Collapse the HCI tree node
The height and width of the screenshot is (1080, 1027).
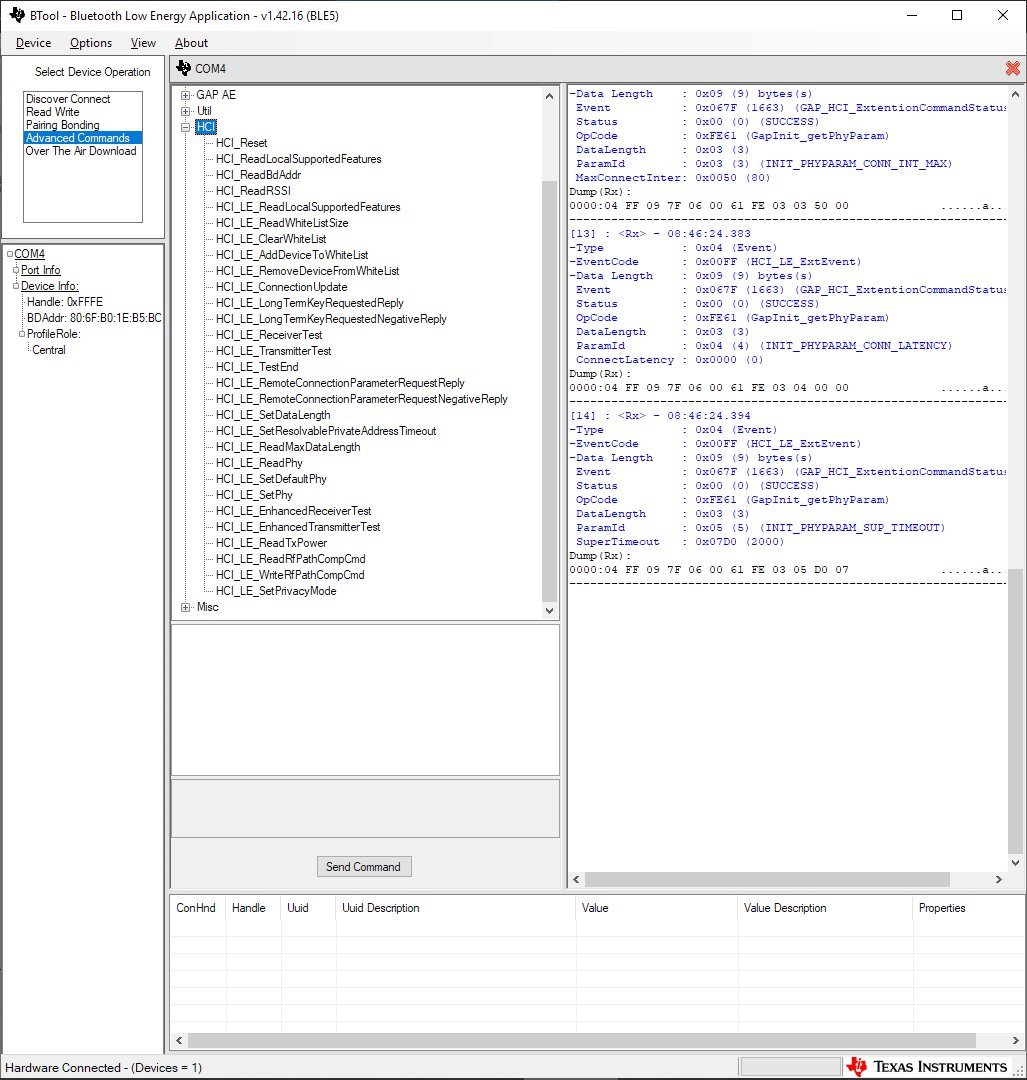186,126
